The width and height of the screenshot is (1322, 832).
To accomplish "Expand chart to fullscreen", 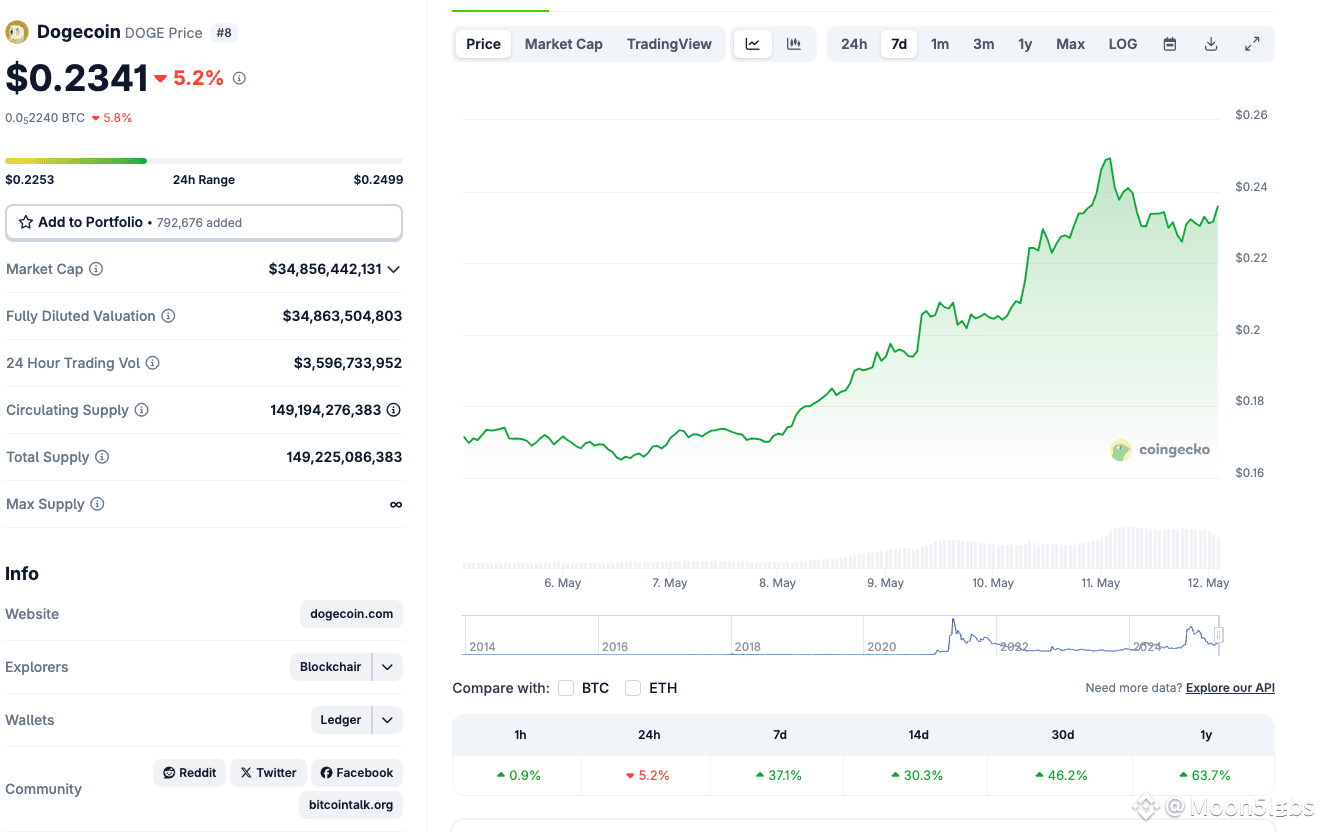I will 1252,44.
